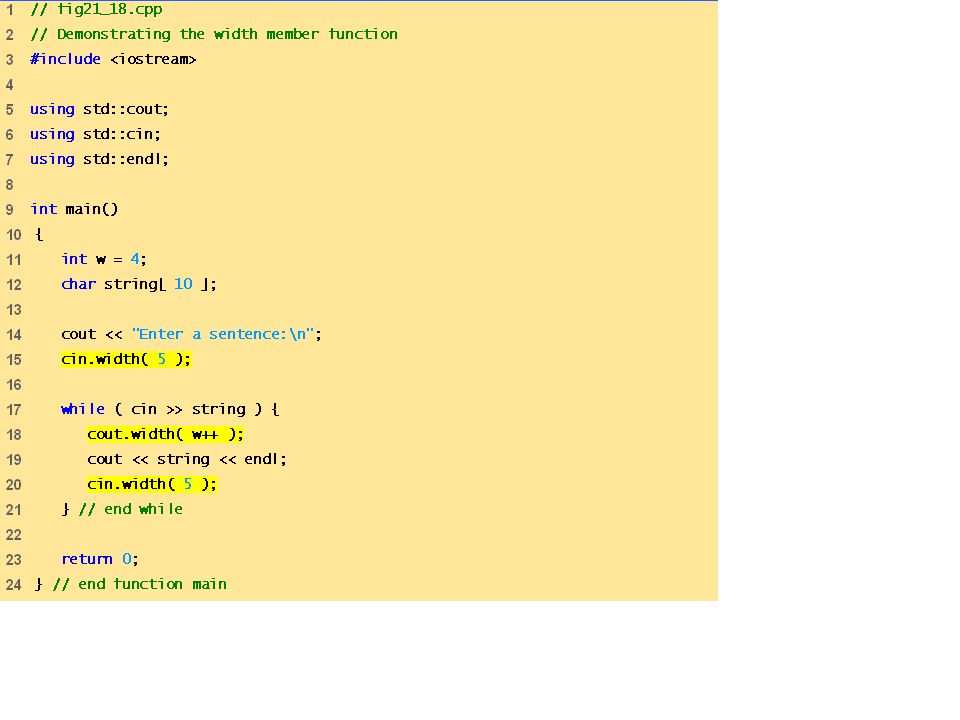Click the string literal "Enter a sentence:\n"
Viewport: 960px width, 720px height.
click(x=223, y=334)
